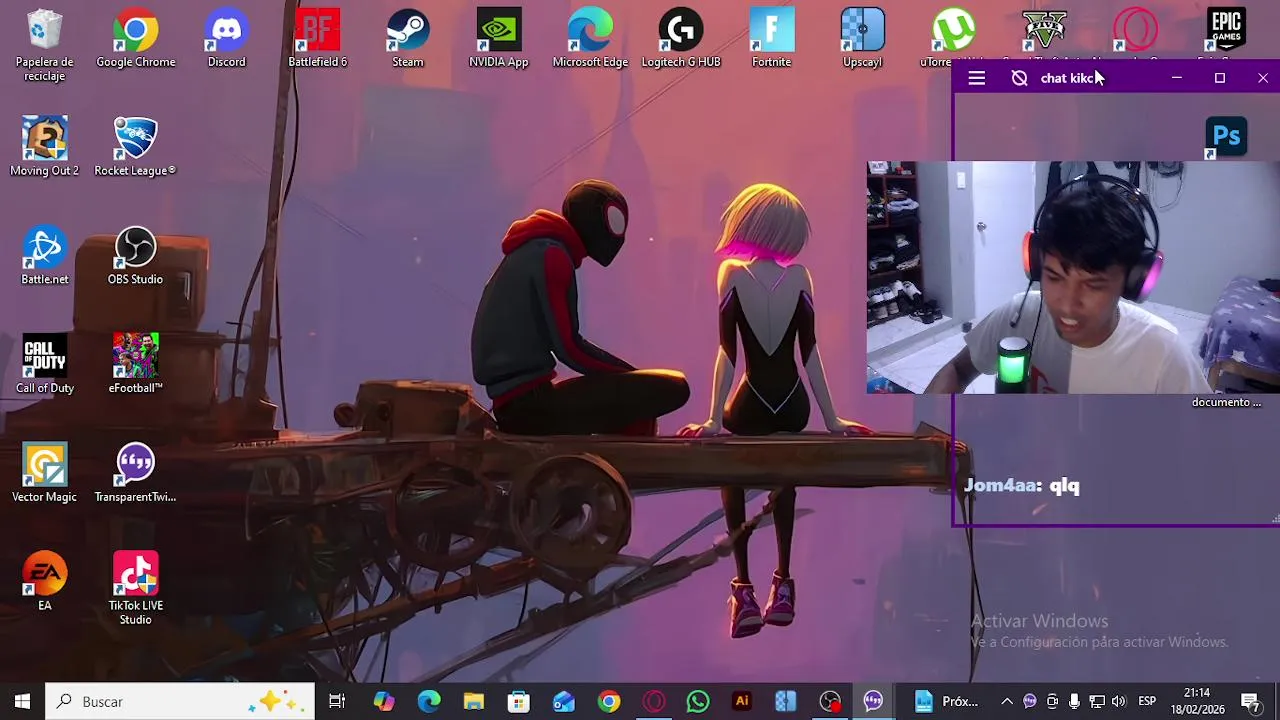Select the Call of Duty shortcut

[44, 366]
